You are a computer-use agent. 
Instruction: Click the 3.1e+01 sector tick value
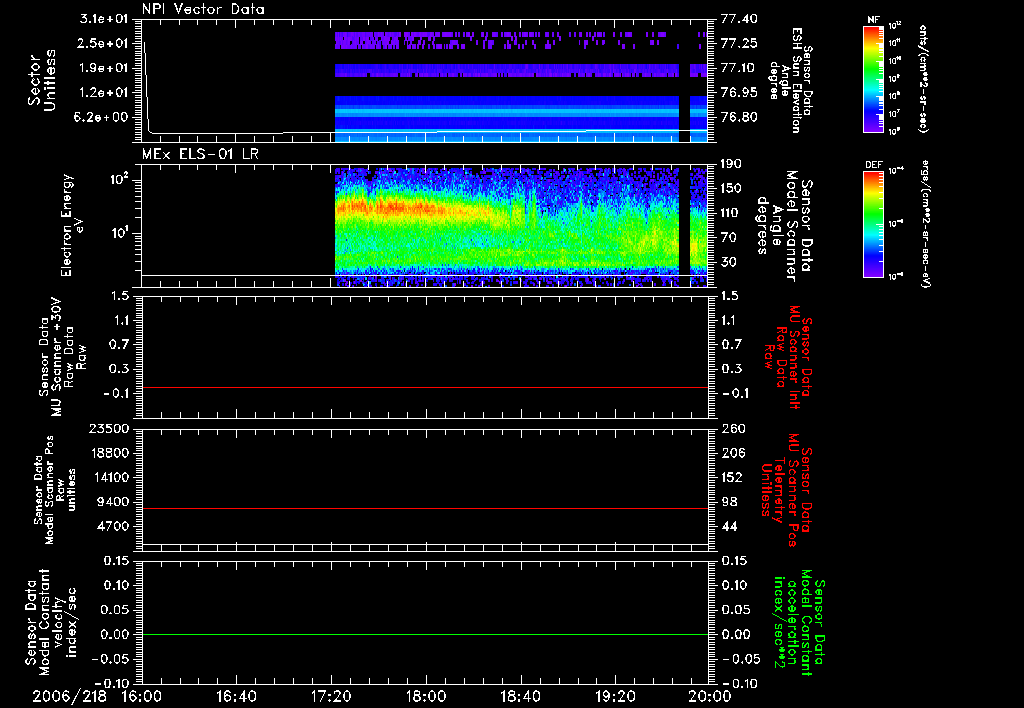coord(104,19)
